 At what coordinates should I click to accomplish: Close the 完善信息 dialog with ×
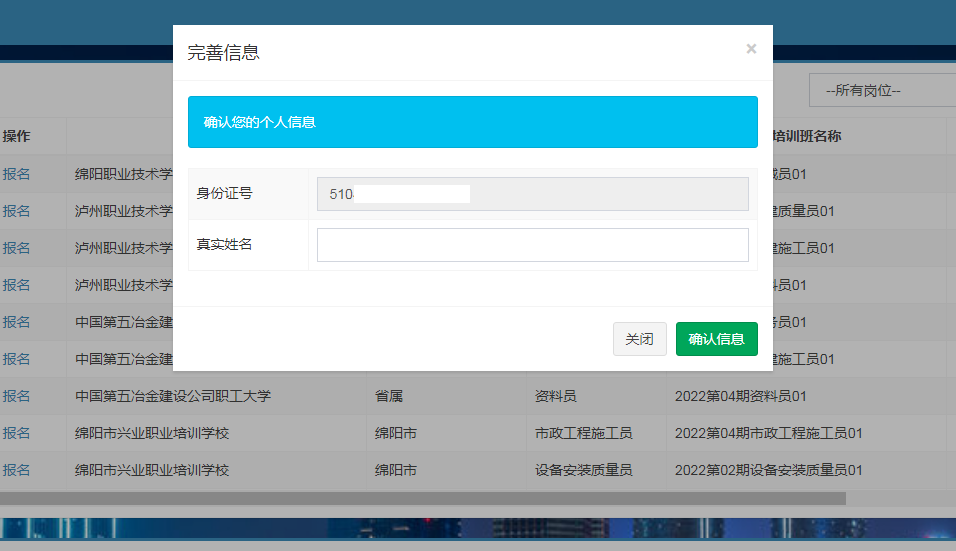(751, 49)
